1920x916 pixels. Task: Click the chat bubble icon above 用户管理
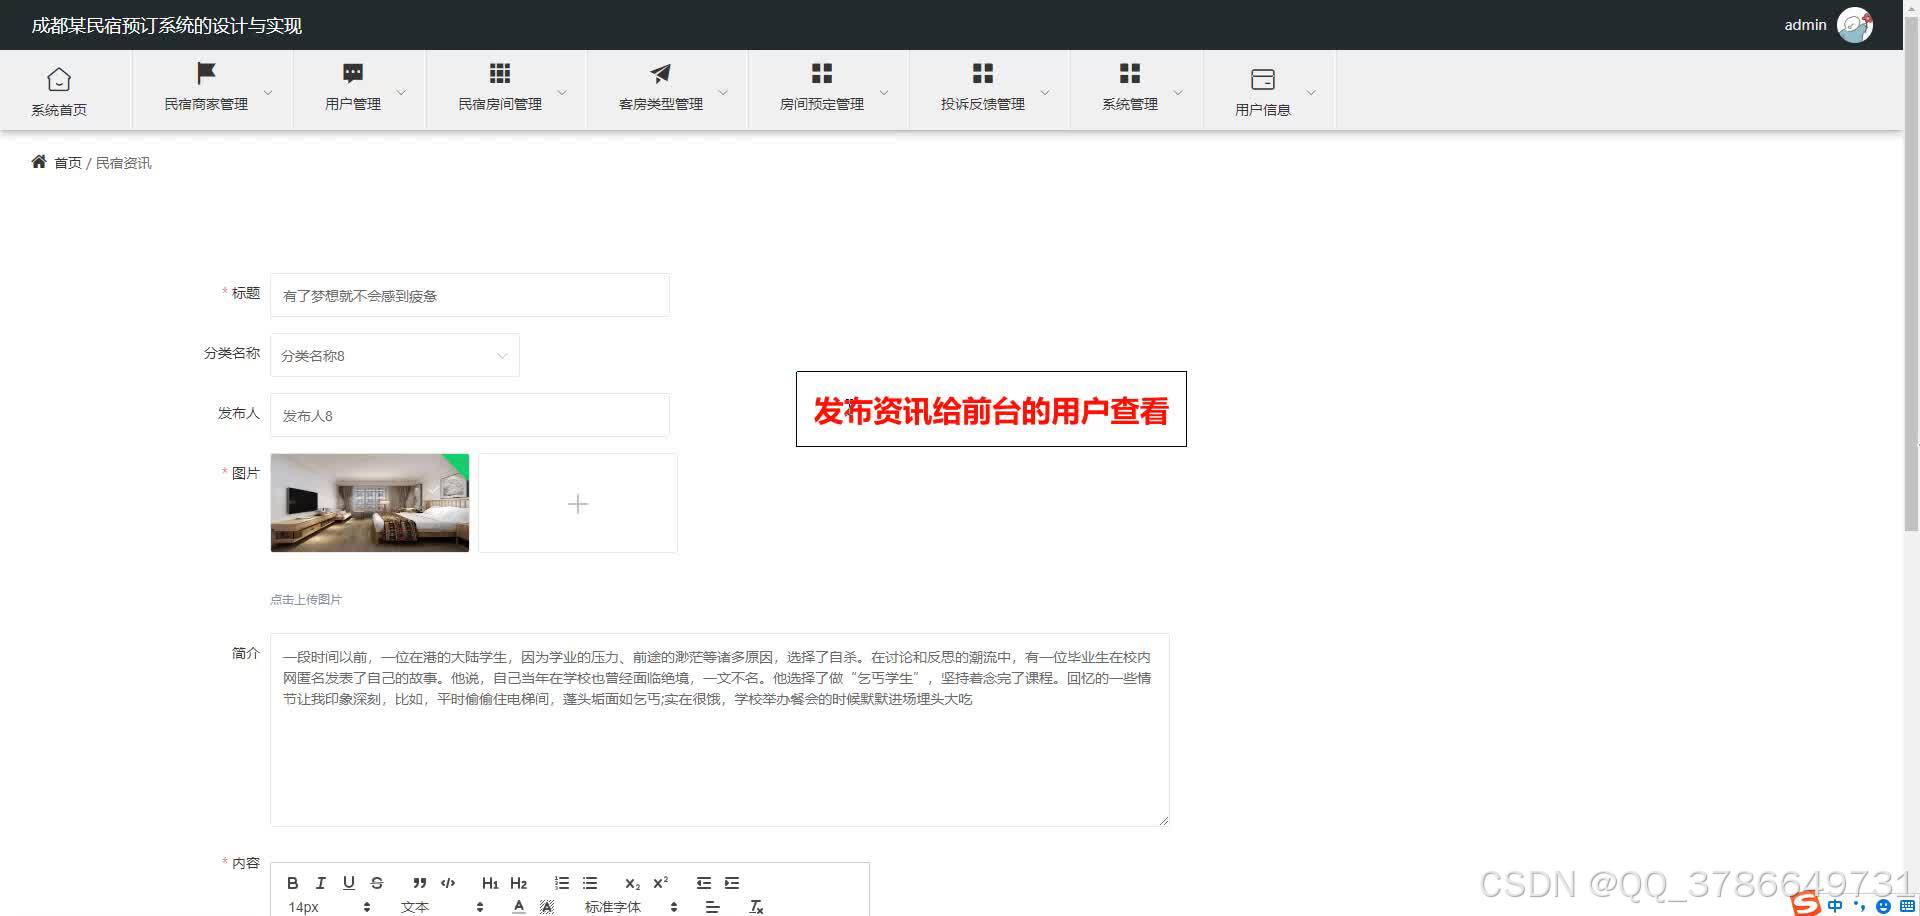click(x=353, y=73)
